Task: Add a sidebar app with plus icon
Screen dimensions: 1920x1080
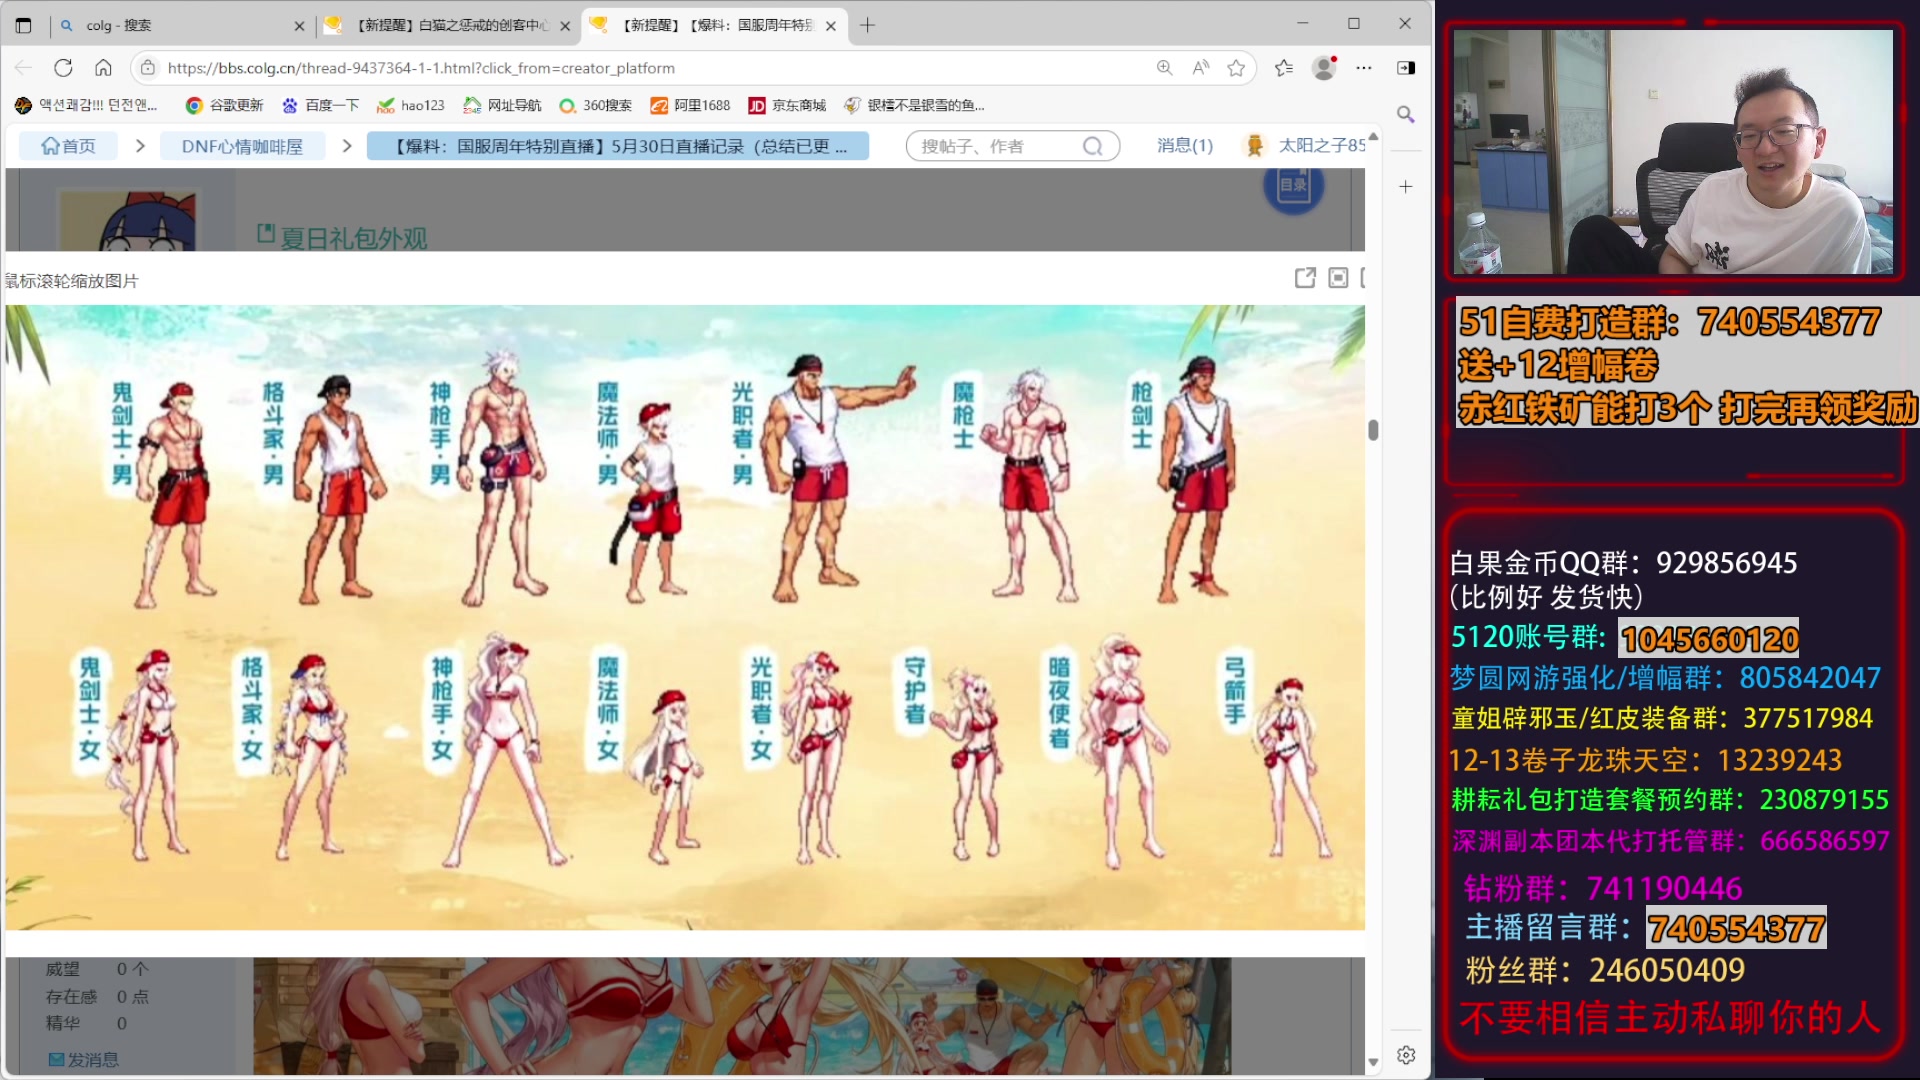Action: coord(1406,187)
